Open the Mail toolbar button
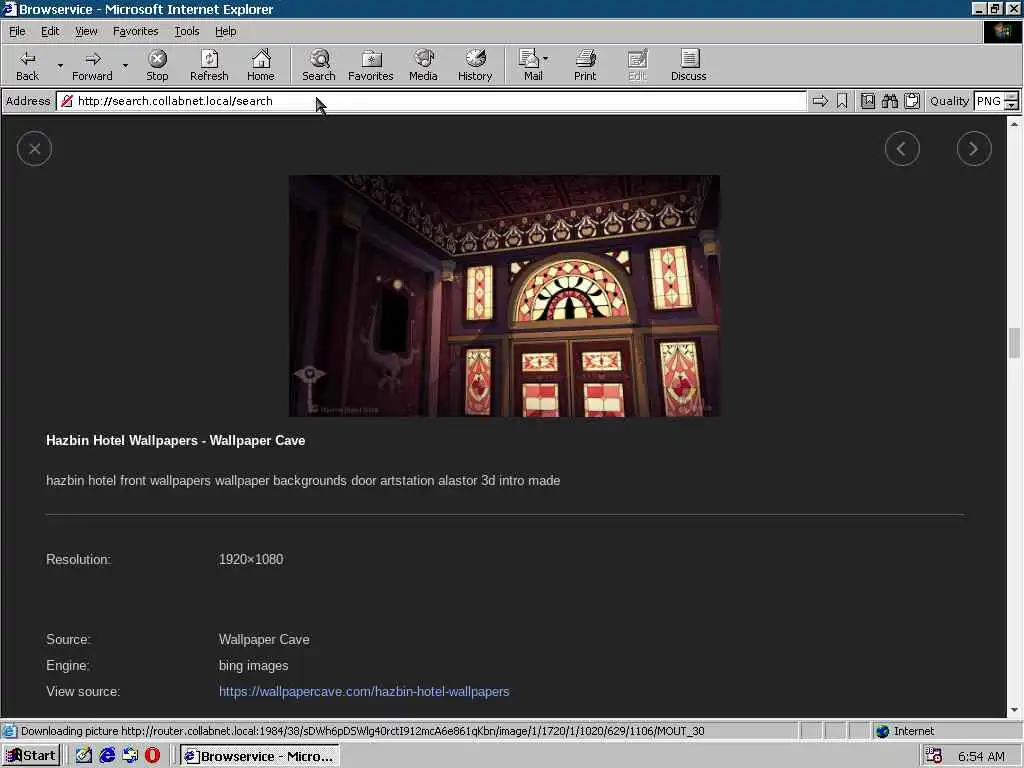 tap(532, 65)
